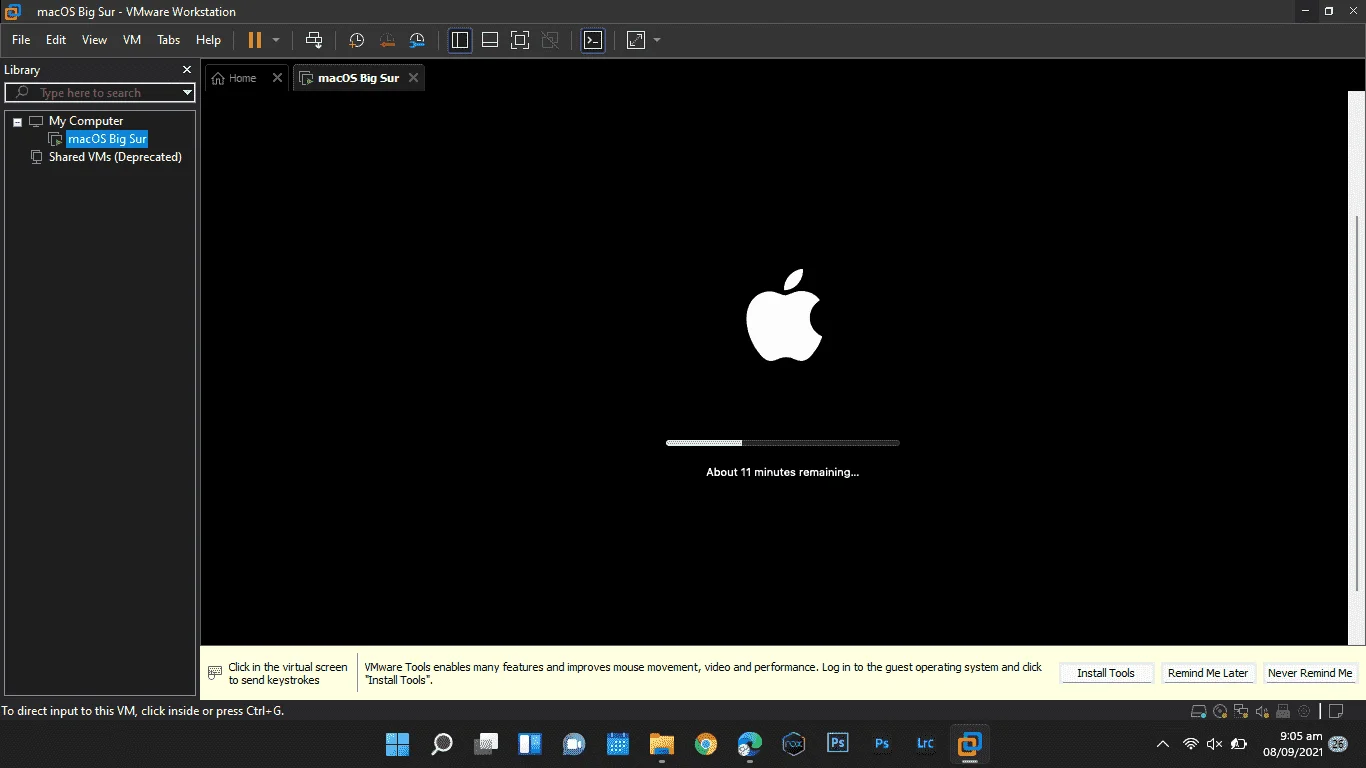This screenshot has width=1366, height=768.
Task: Close the macOS Big Sur tab
Action: (413, 78)
